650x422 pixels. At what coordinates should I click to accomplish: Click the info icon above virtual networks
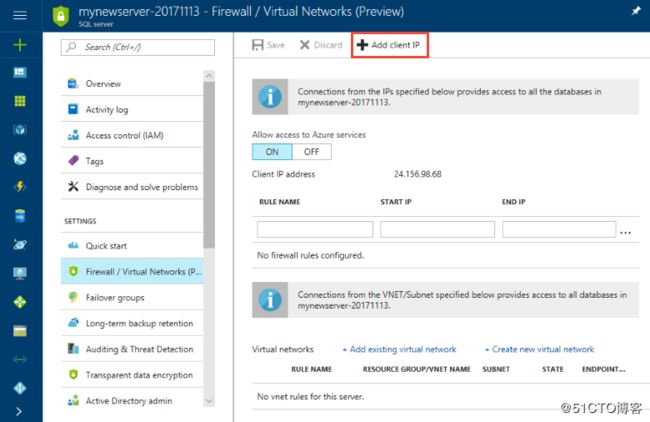pyautogui.click(x=270, y=300)
